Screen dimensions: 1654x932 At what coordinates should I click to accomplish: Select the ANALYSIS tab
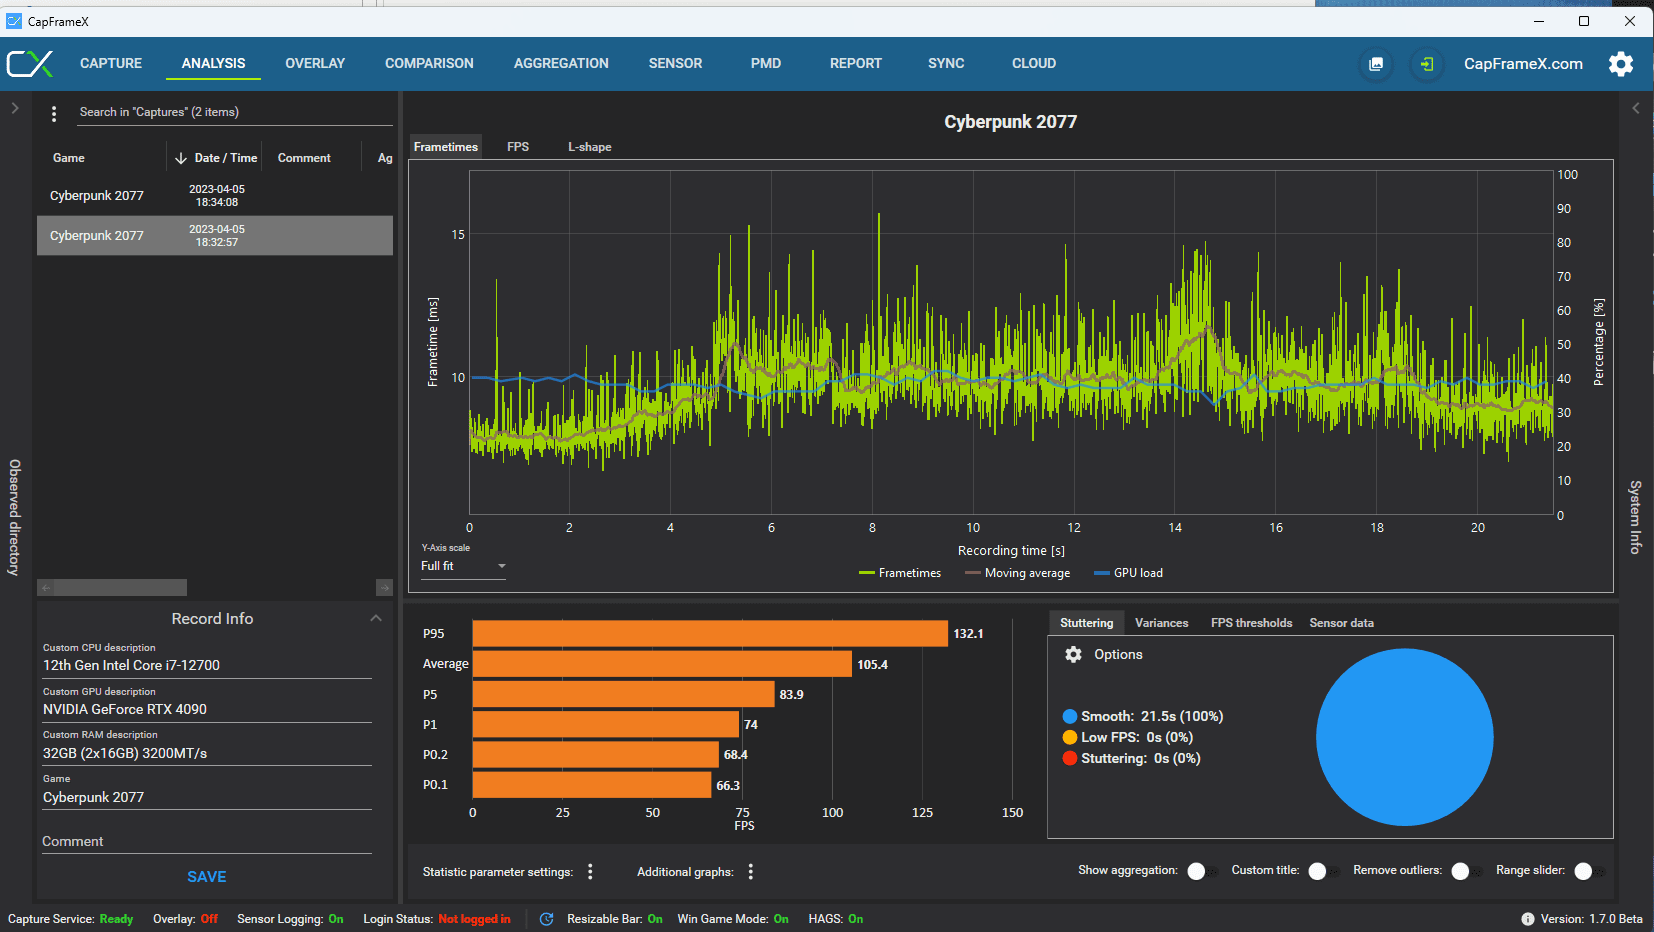[213, 63]
